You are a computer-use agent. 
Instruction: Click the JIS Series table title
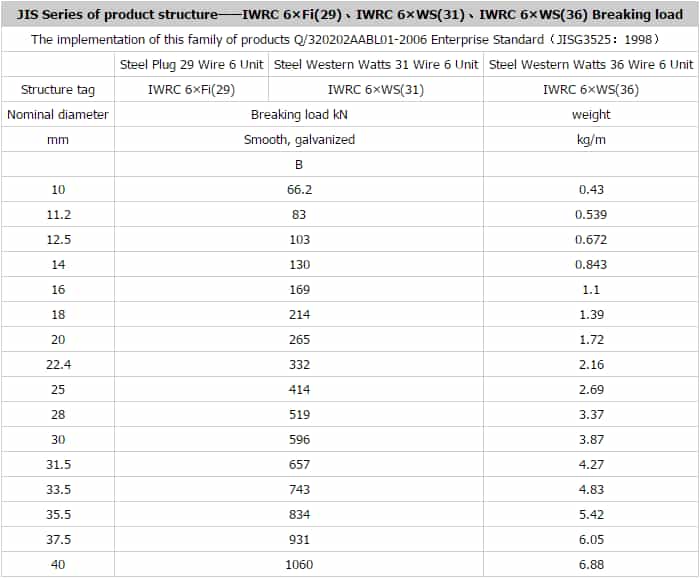coord(350,14)
